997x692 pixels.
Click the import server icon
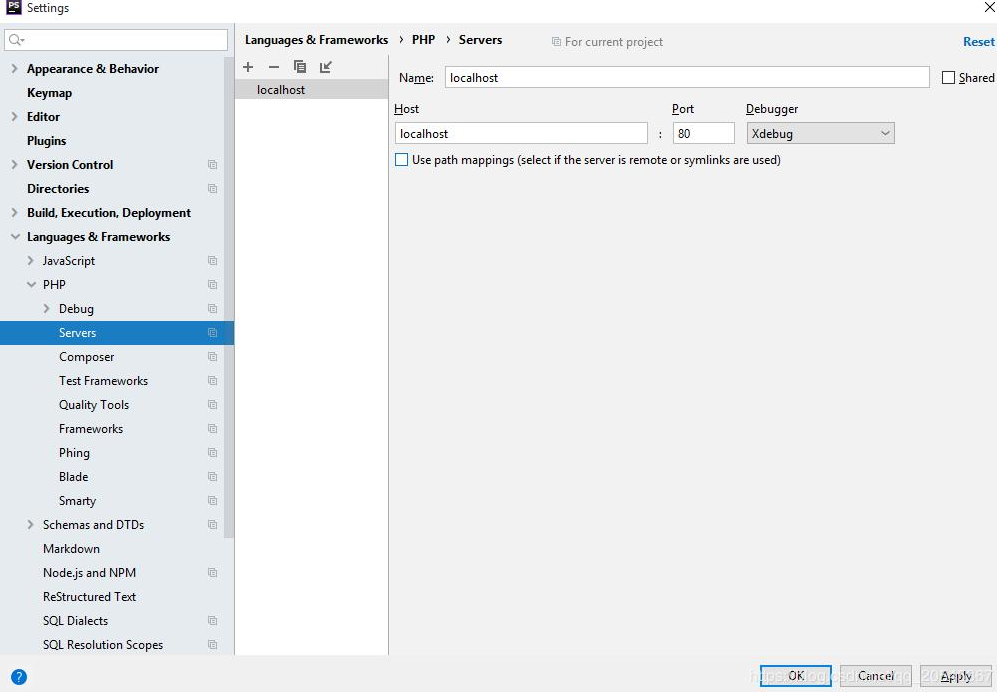[326, 67]
